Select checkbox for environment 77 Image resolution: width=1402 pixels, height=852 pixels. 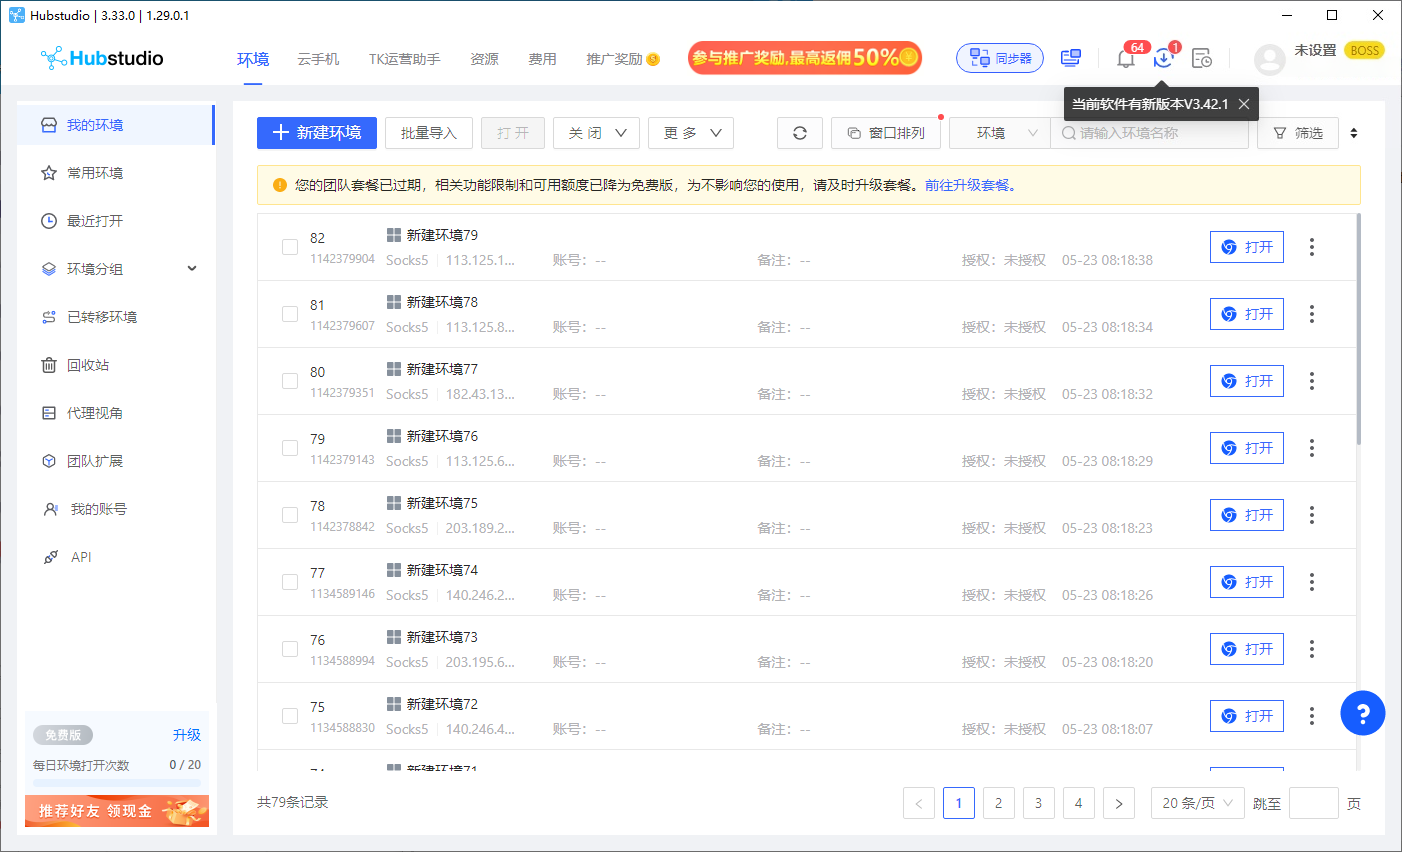click(290, 582)
